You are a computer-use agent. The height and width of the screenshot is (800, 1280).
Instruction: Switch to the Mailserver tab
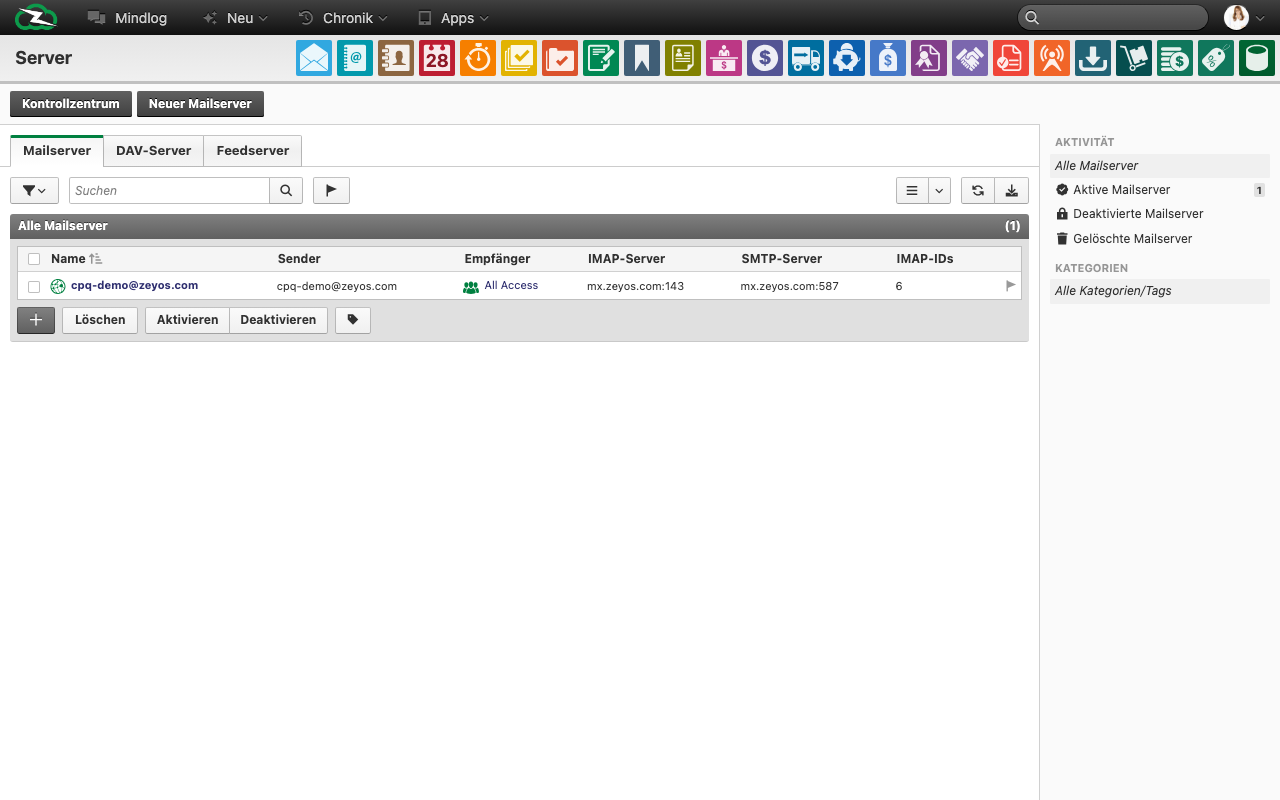(x=57, y=151)
